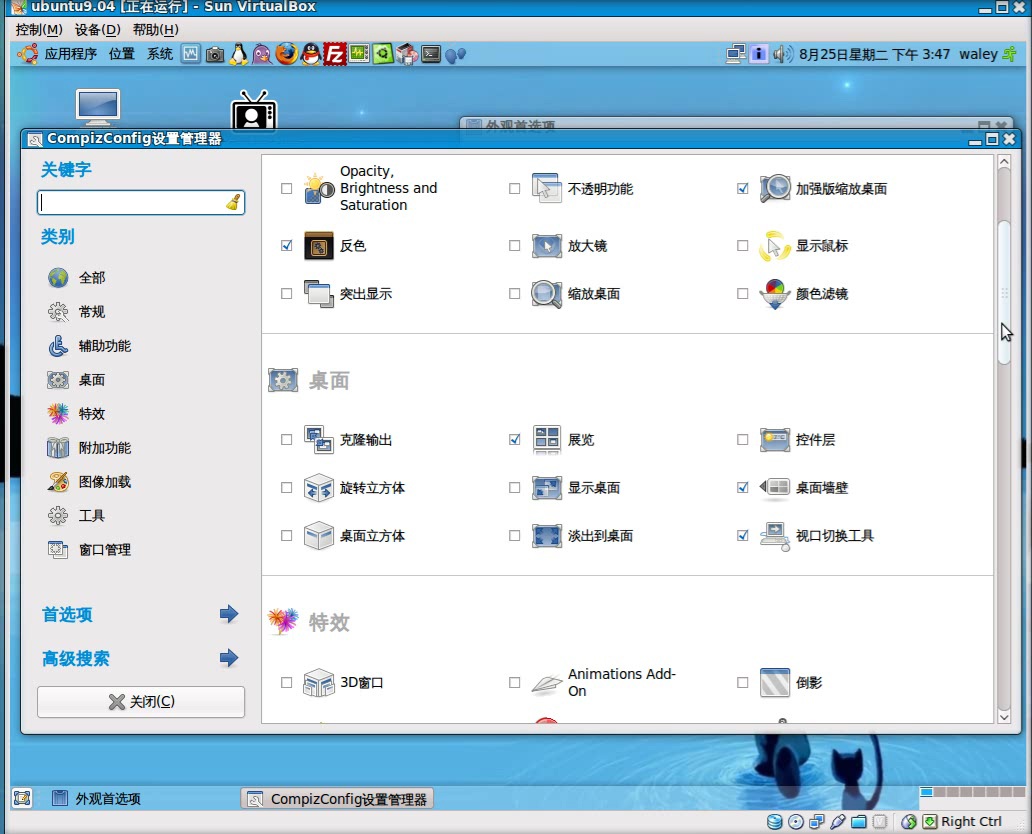Open the 视口切换工具 plugin icon
1032x834 pixels.
click(775, 536)
